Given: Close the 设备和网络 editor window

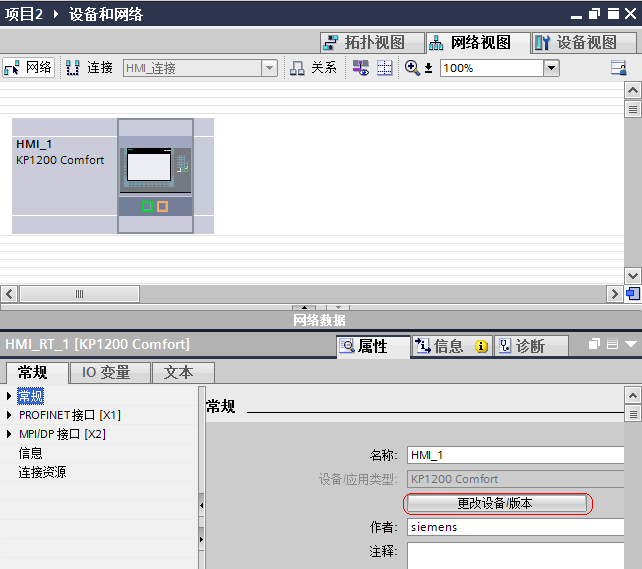Looking at the screenshot, I should (x=631, y=14).
